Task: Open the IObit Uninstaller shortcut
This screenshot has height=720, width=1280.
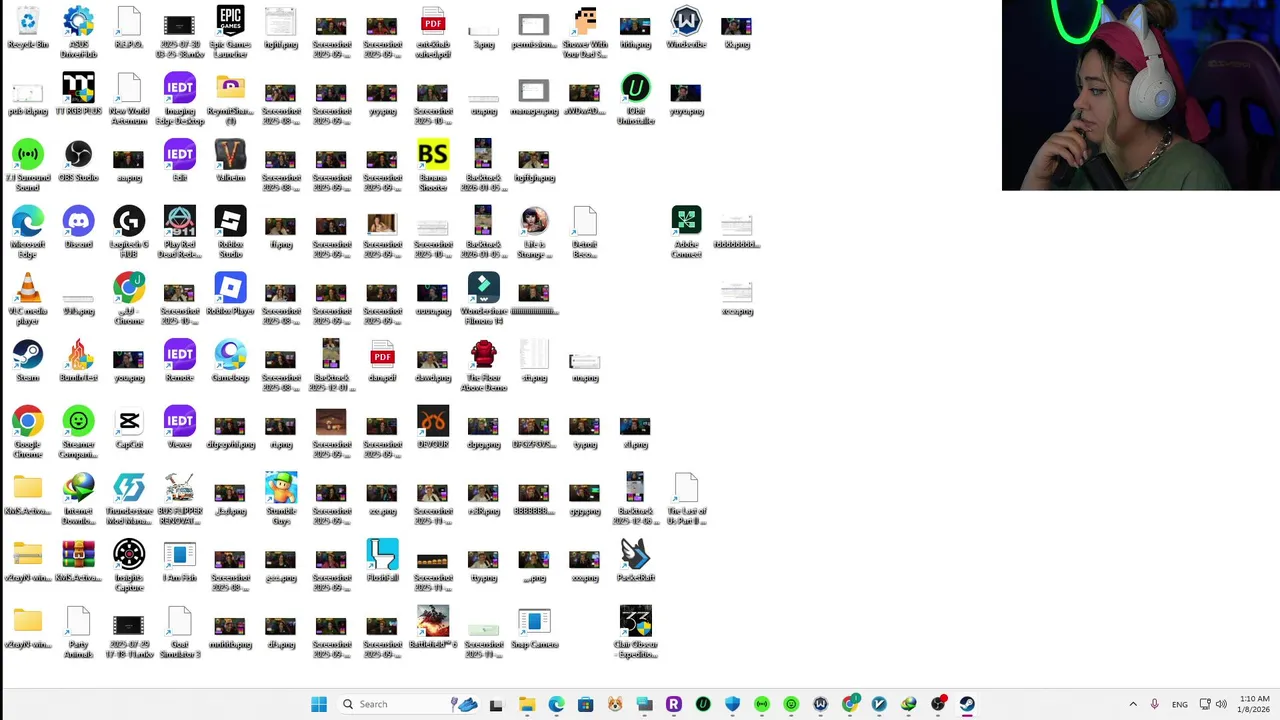Action: 635,99
